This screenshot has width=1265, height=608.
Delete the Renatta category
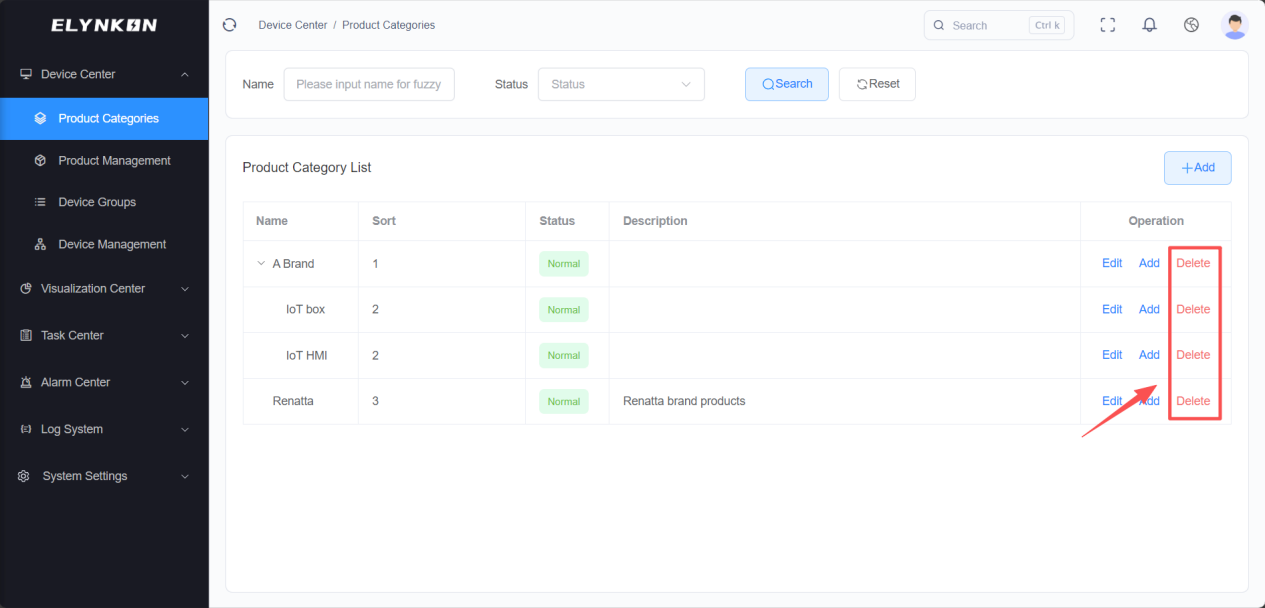click(x=1193, y=401)
